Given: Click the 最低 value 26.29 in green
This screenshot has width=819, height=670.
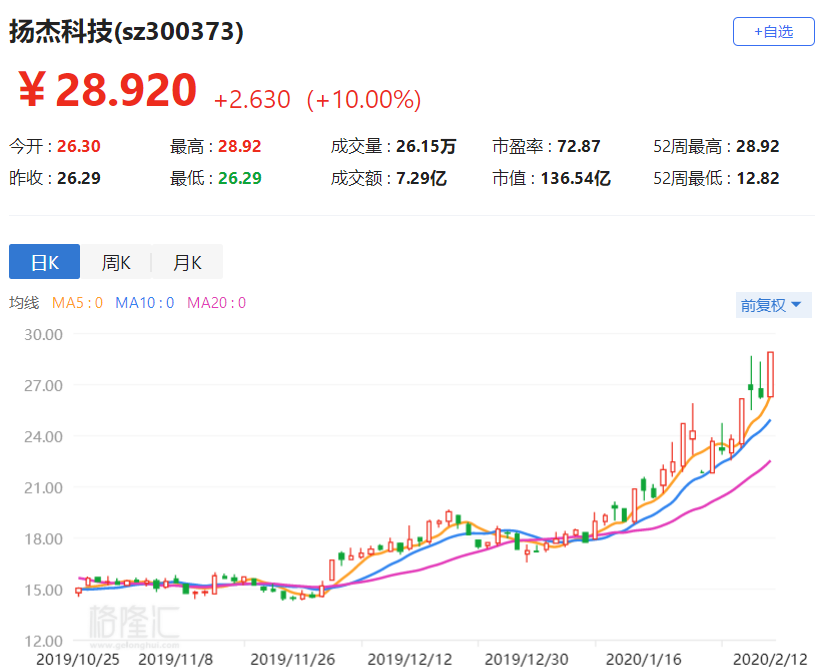Looking at the screenshot, I should point(239,178).
